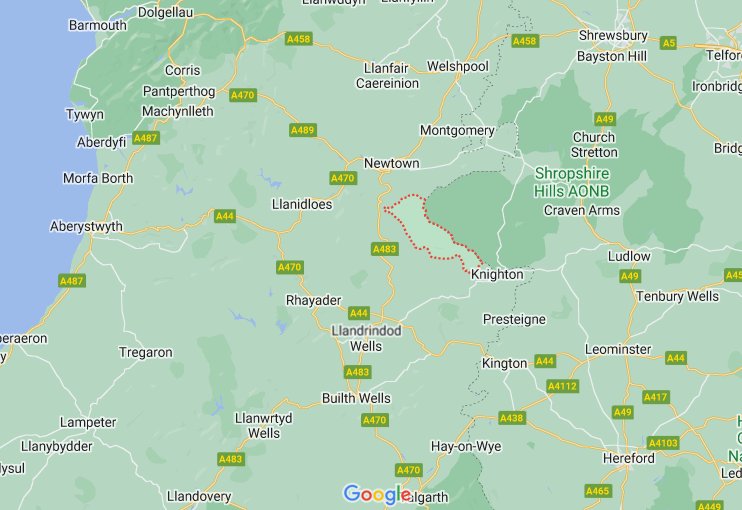This screenshot has height=510, width=742.
Task: Select the Ludlow town label
Action: (x=629, y=256)
